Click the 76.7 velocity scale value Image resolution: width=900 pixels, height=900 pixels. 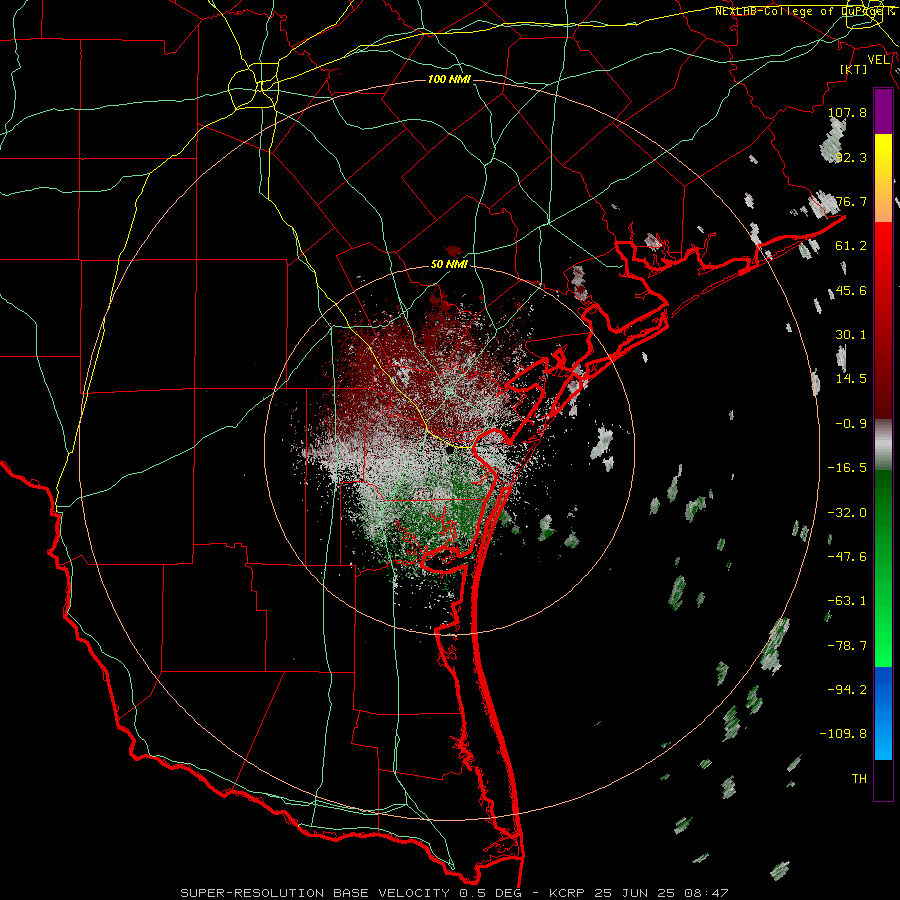point(851,201)
